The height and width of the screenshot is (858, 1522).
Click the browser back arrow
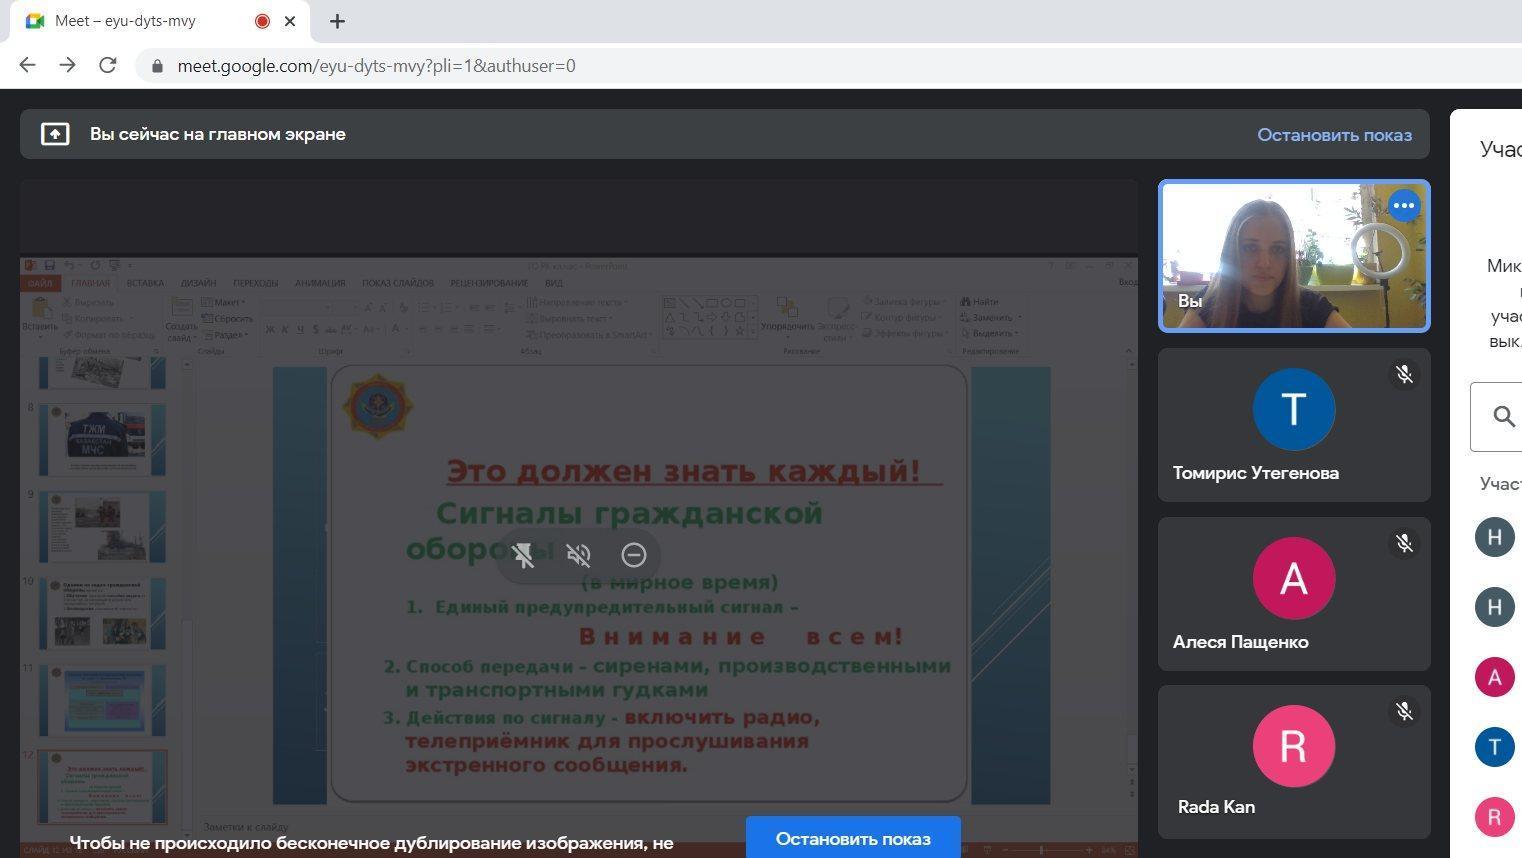(x=27, y=65)
